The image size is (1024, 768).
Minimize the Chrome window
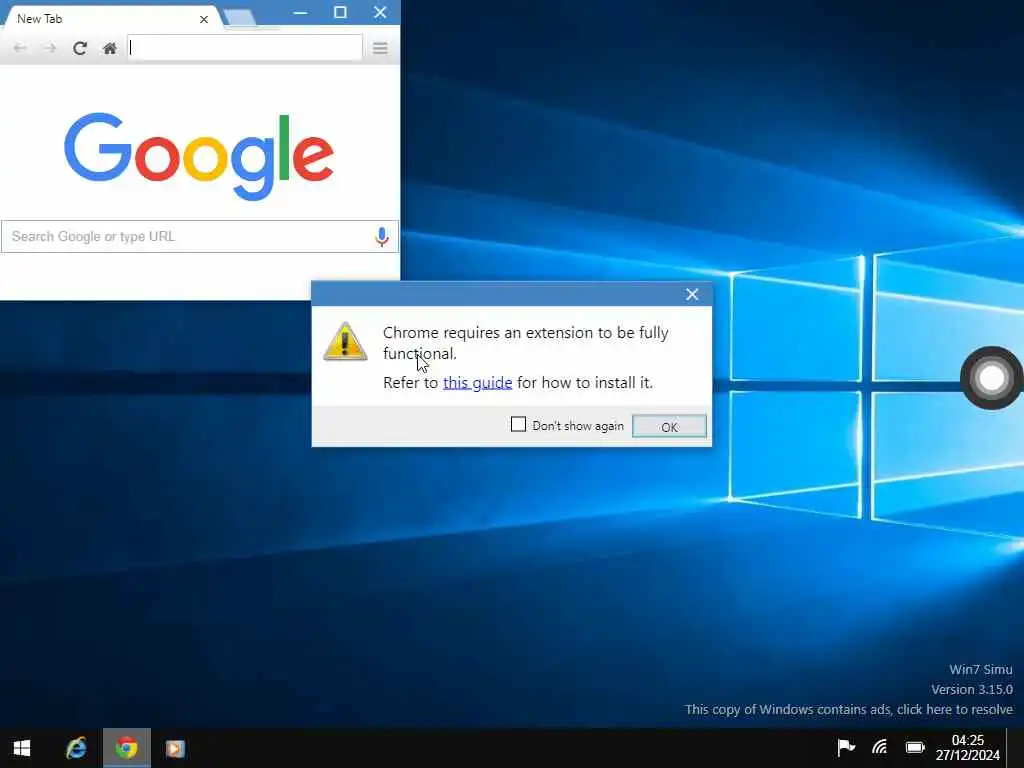[x=300, y=12]
